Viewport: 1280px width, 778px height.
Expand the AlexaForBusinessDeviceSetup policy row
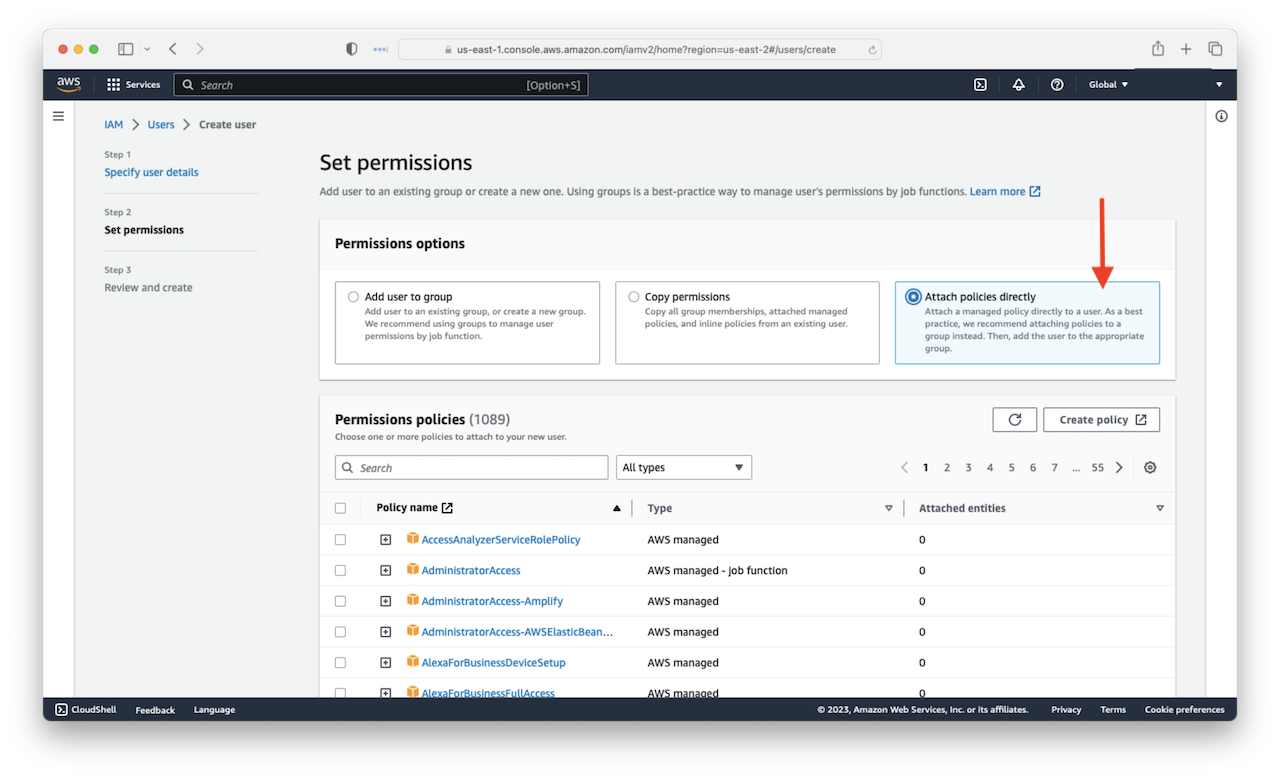[385, 663]
